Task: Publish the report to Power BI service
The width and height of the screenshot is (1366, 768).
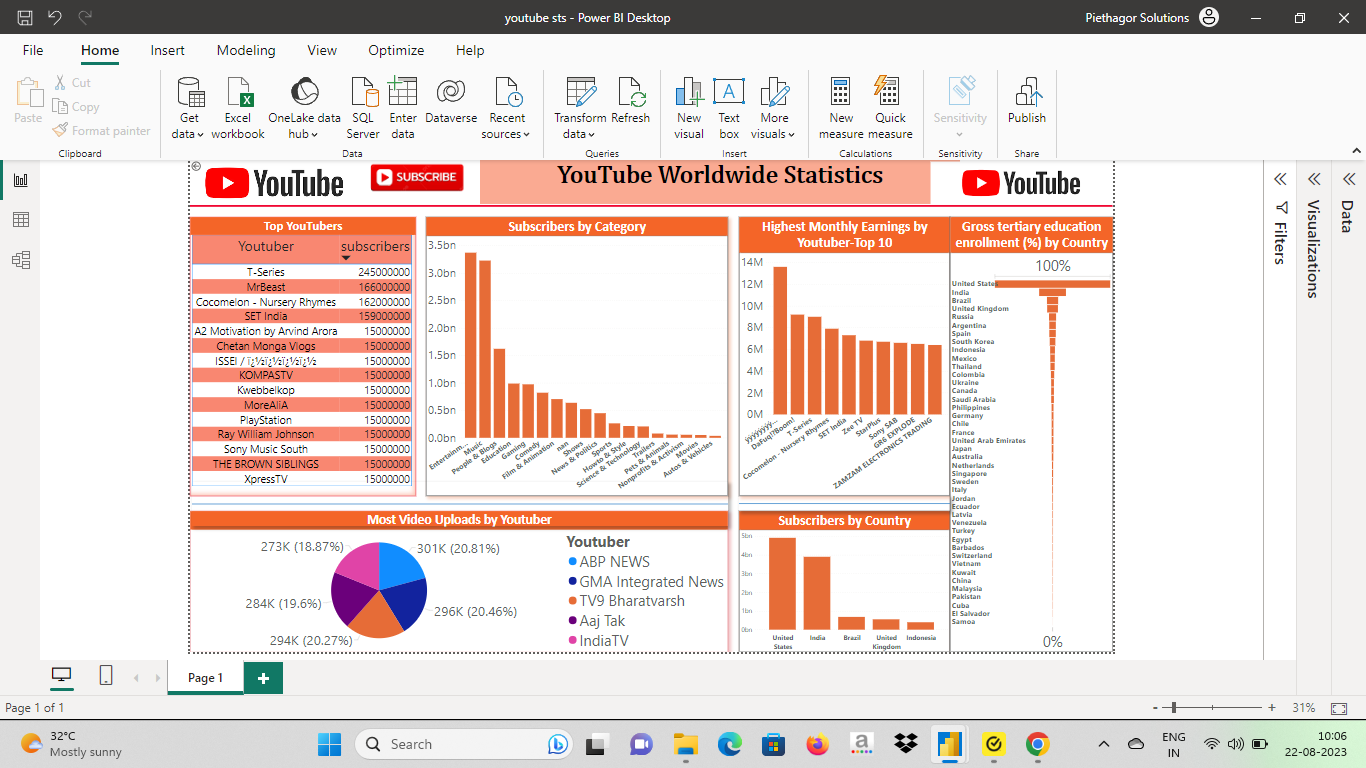Action: 1026,105
